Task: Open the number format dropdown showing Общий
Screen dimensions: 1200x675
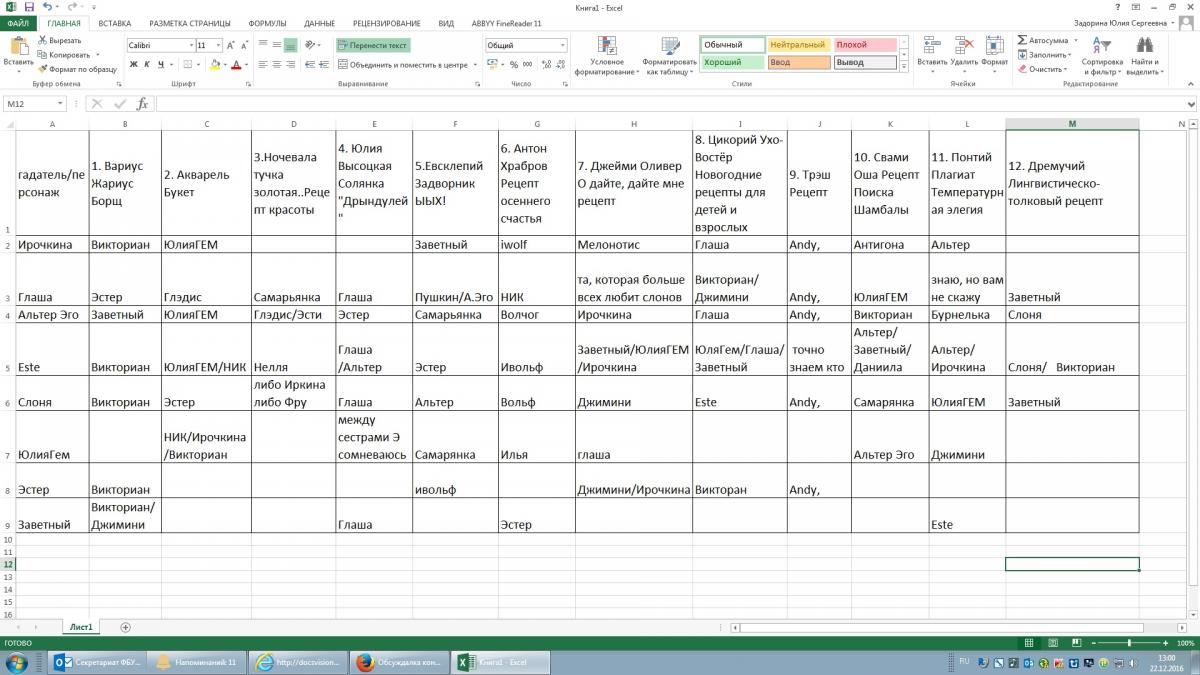Action: (x=562, y=45)
